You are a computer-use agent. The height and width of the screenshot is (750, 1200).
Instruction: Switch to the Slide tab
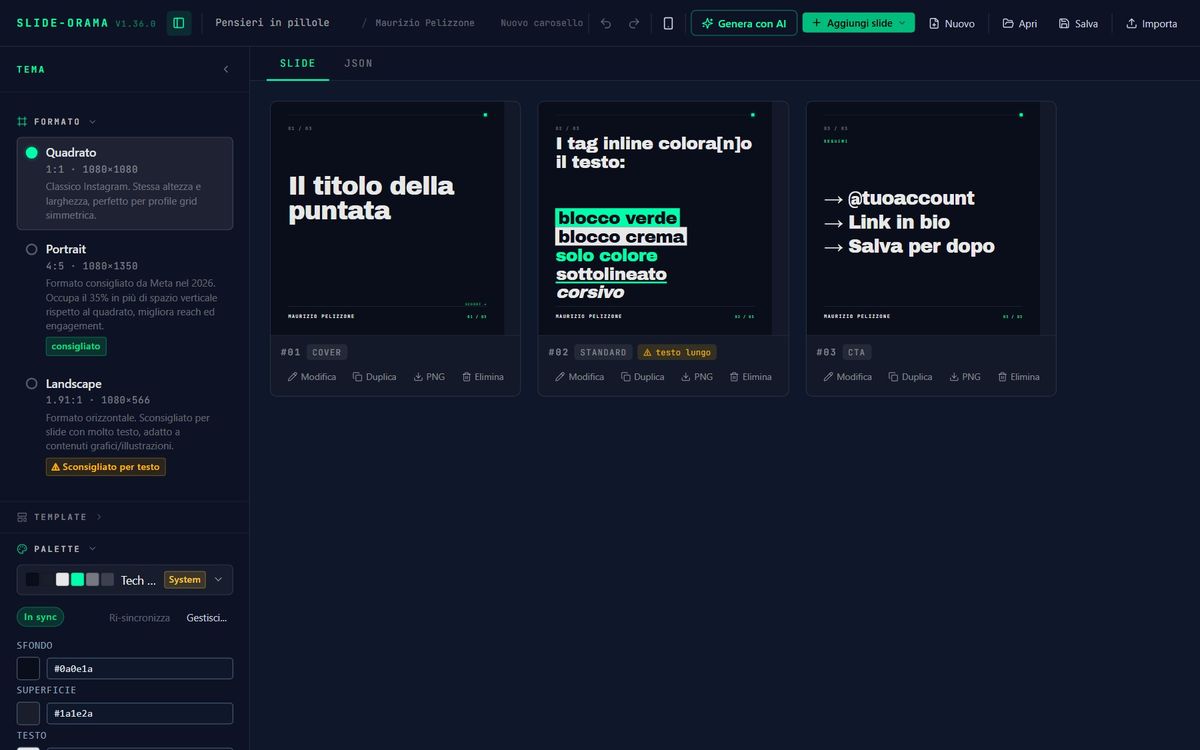tap(298, 63)
